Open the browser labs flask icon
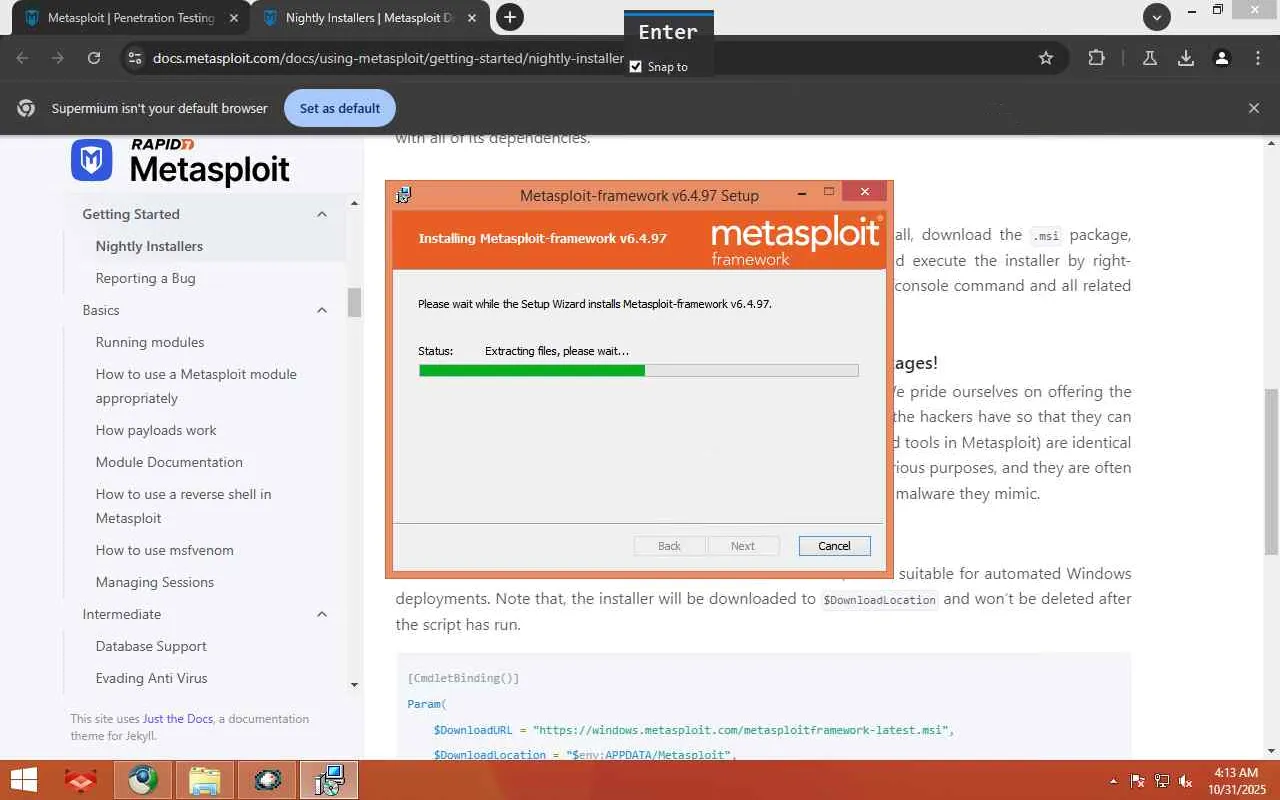Viewport: 1280px width, 800px height. [x=1150, y=58]
